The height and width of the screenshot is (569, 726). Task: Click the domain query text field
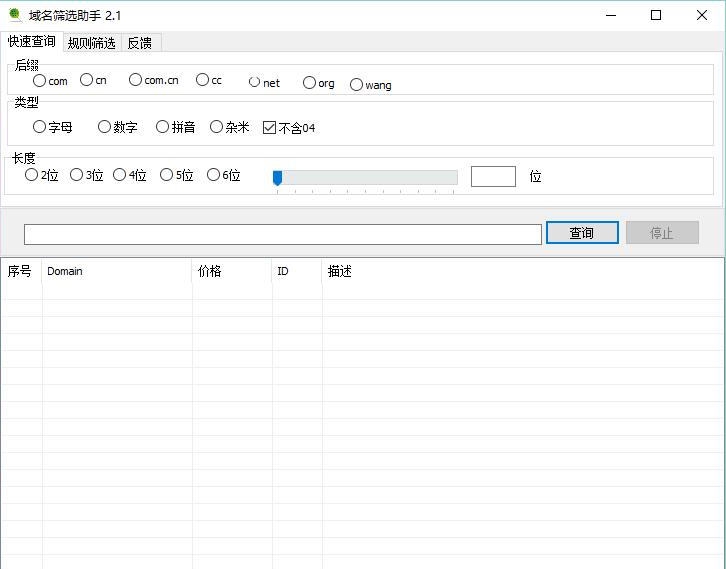point(283,234)
